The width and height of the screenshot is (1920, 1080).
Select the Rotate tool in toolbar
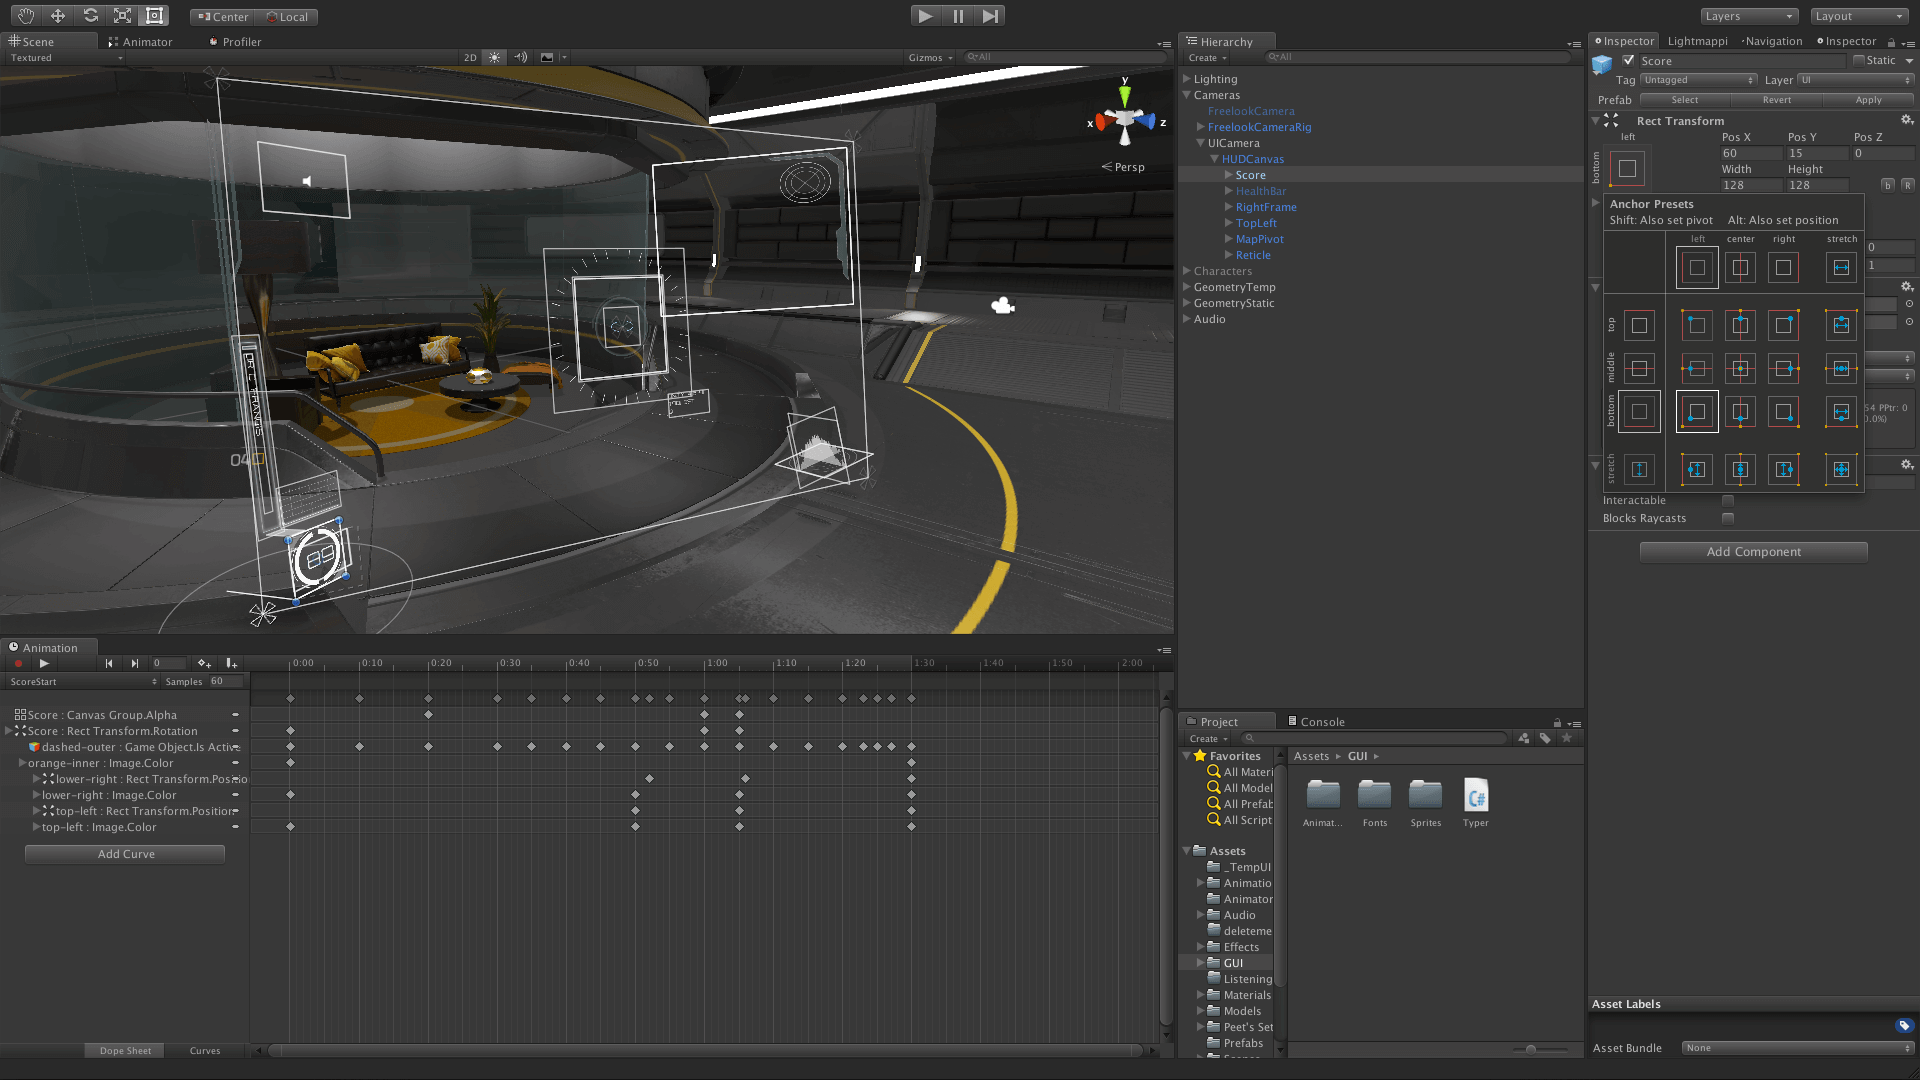coord(90,16)
